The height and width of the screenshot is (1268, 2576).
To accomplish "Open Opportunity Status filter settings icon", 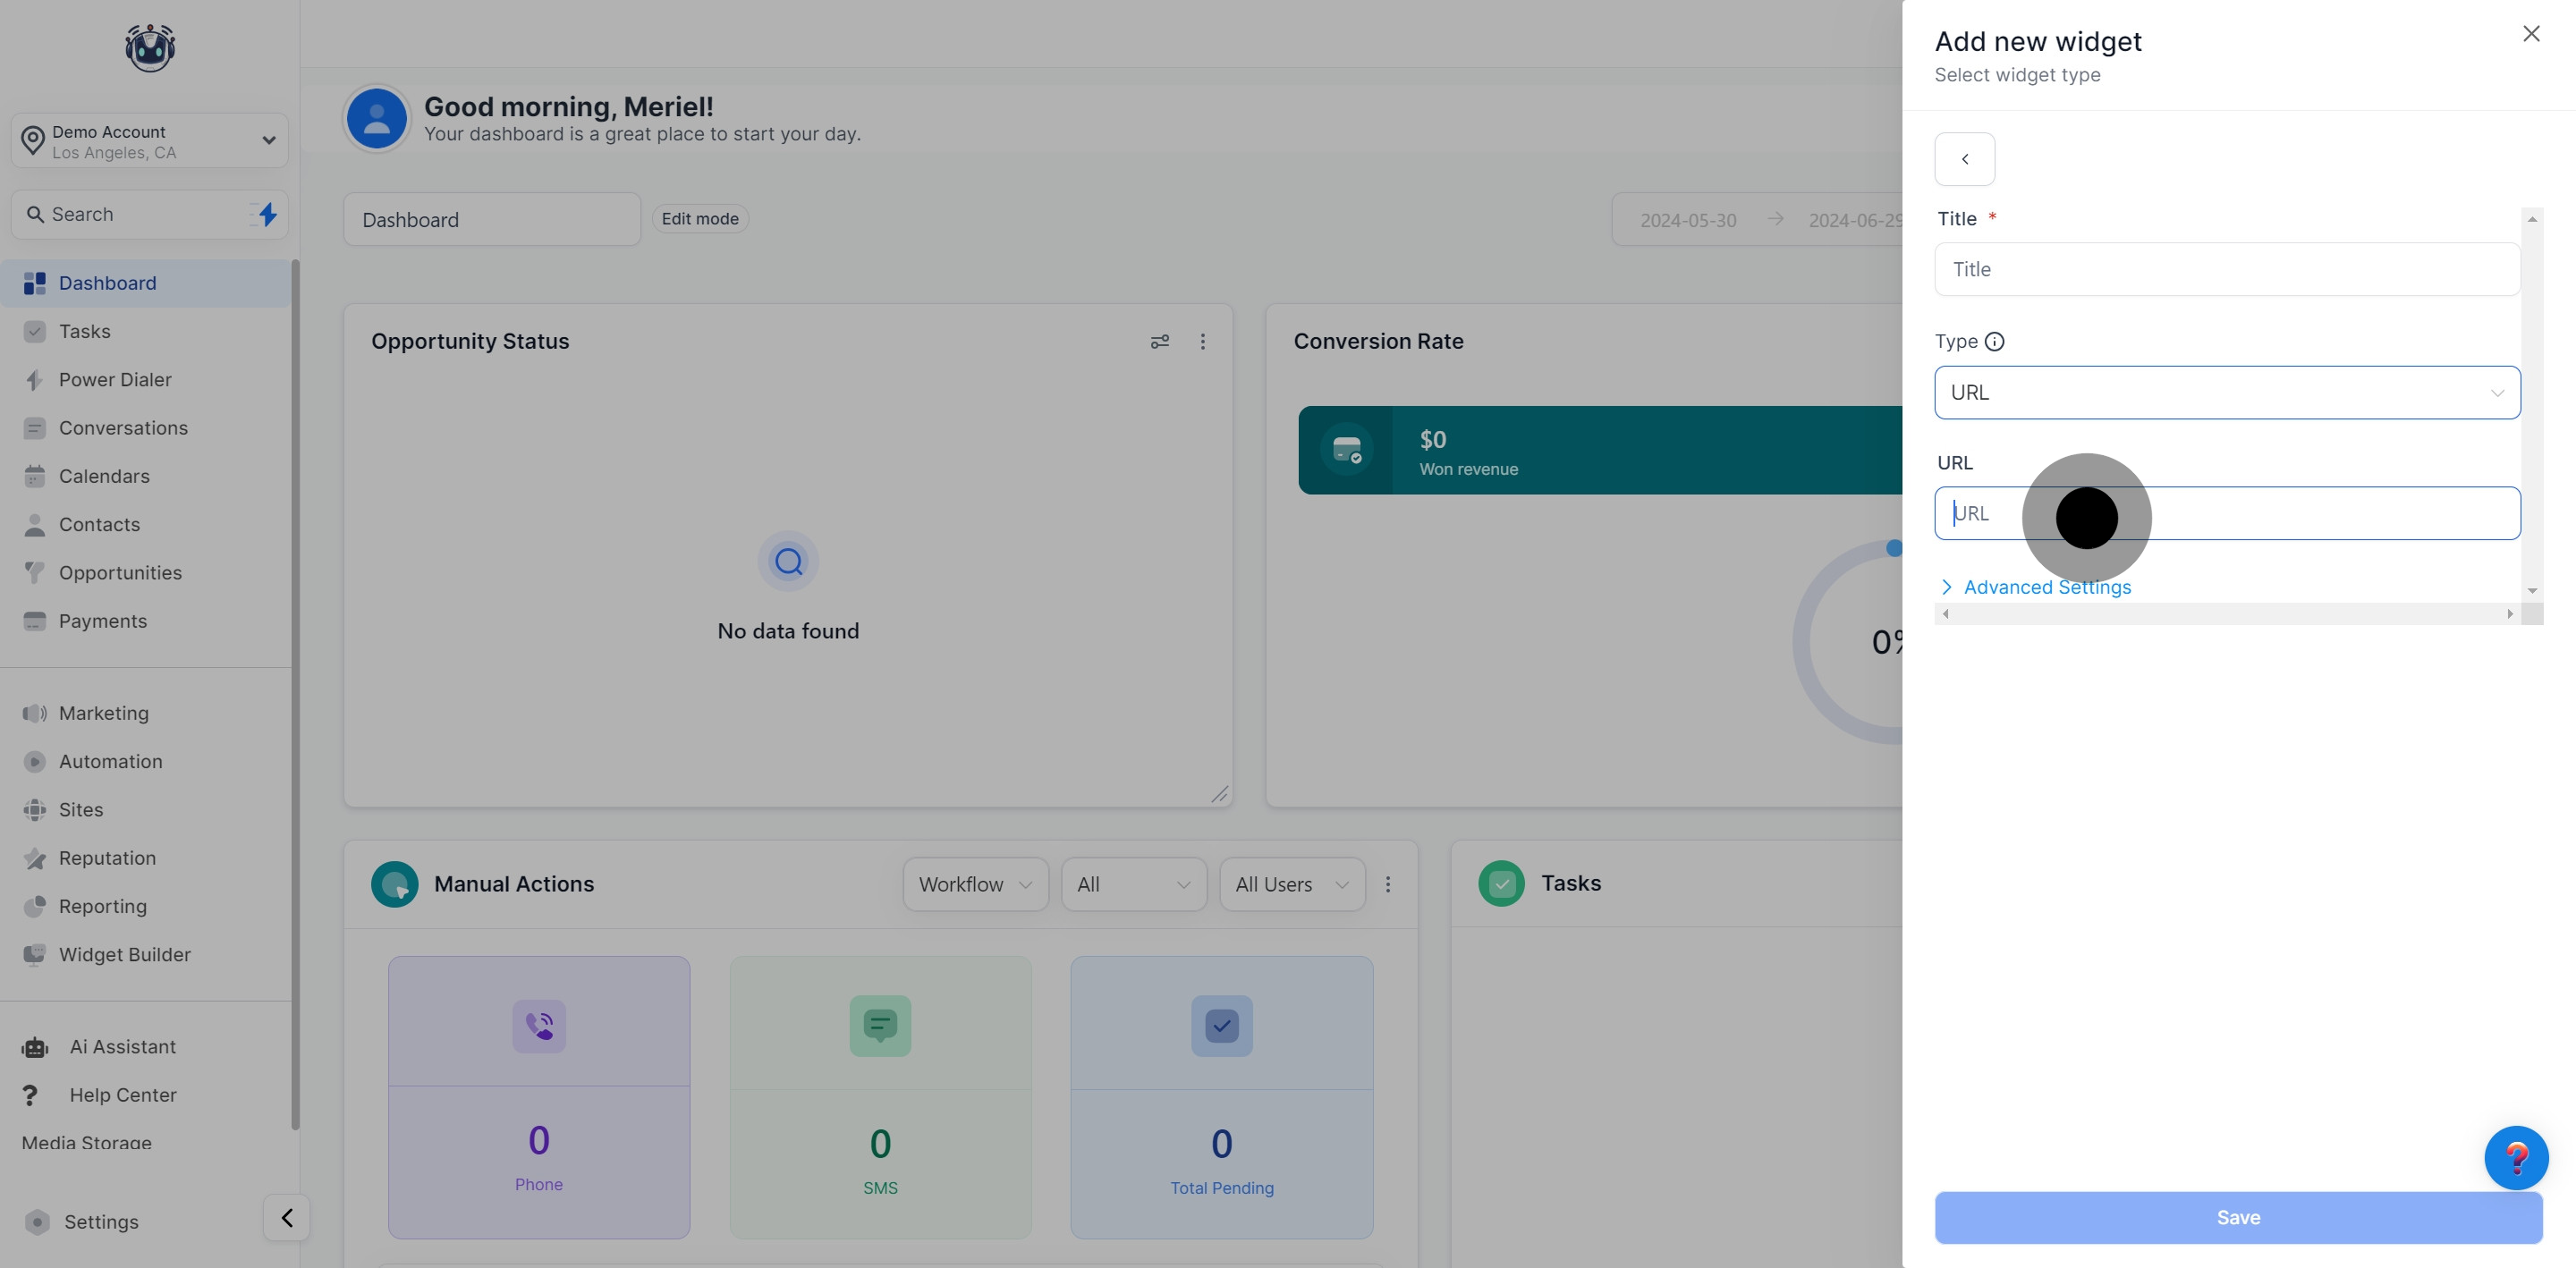I will click(x=1160, y=342).
